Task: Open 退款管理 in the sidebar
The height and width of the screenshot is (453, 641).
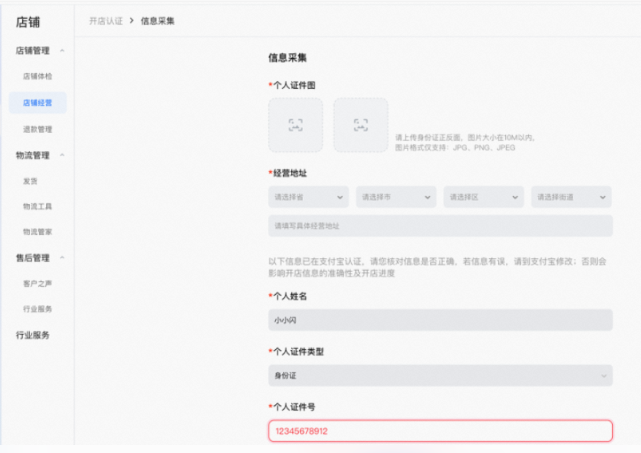Action: click(x=37, y=129)
